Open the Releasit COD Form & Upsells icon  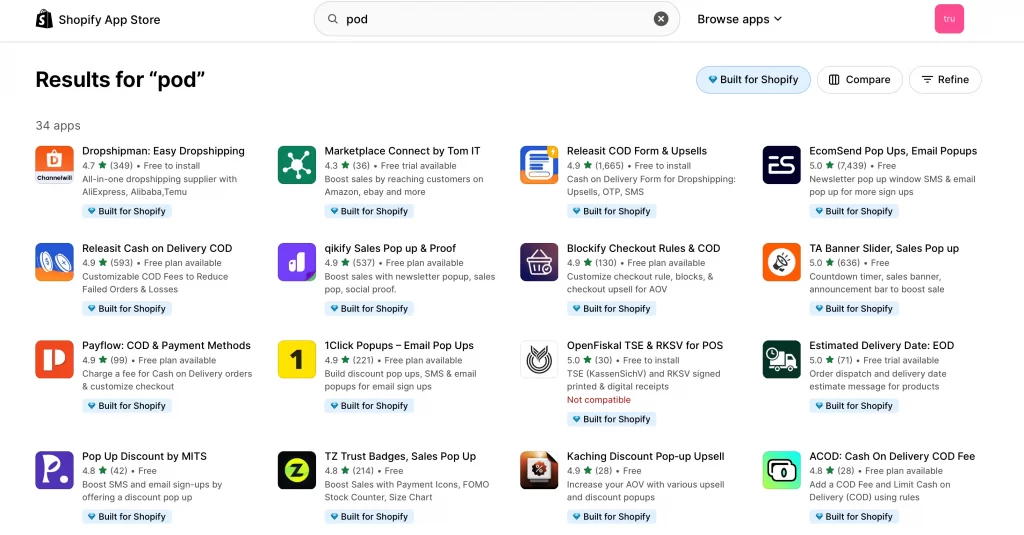(x=539, y=165)
